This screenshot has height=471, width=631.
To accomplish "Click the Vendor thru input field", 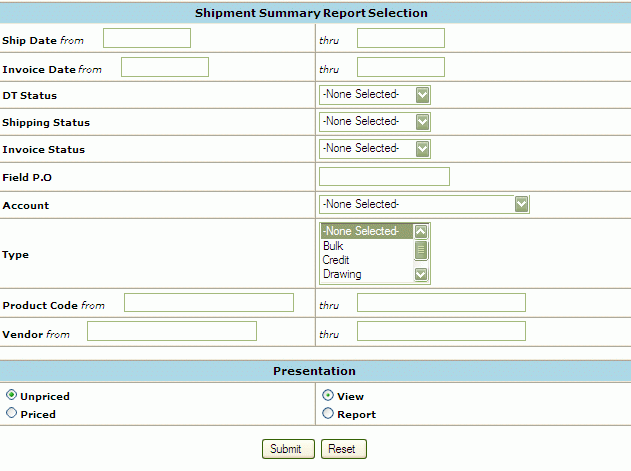I will coord(441,331).
